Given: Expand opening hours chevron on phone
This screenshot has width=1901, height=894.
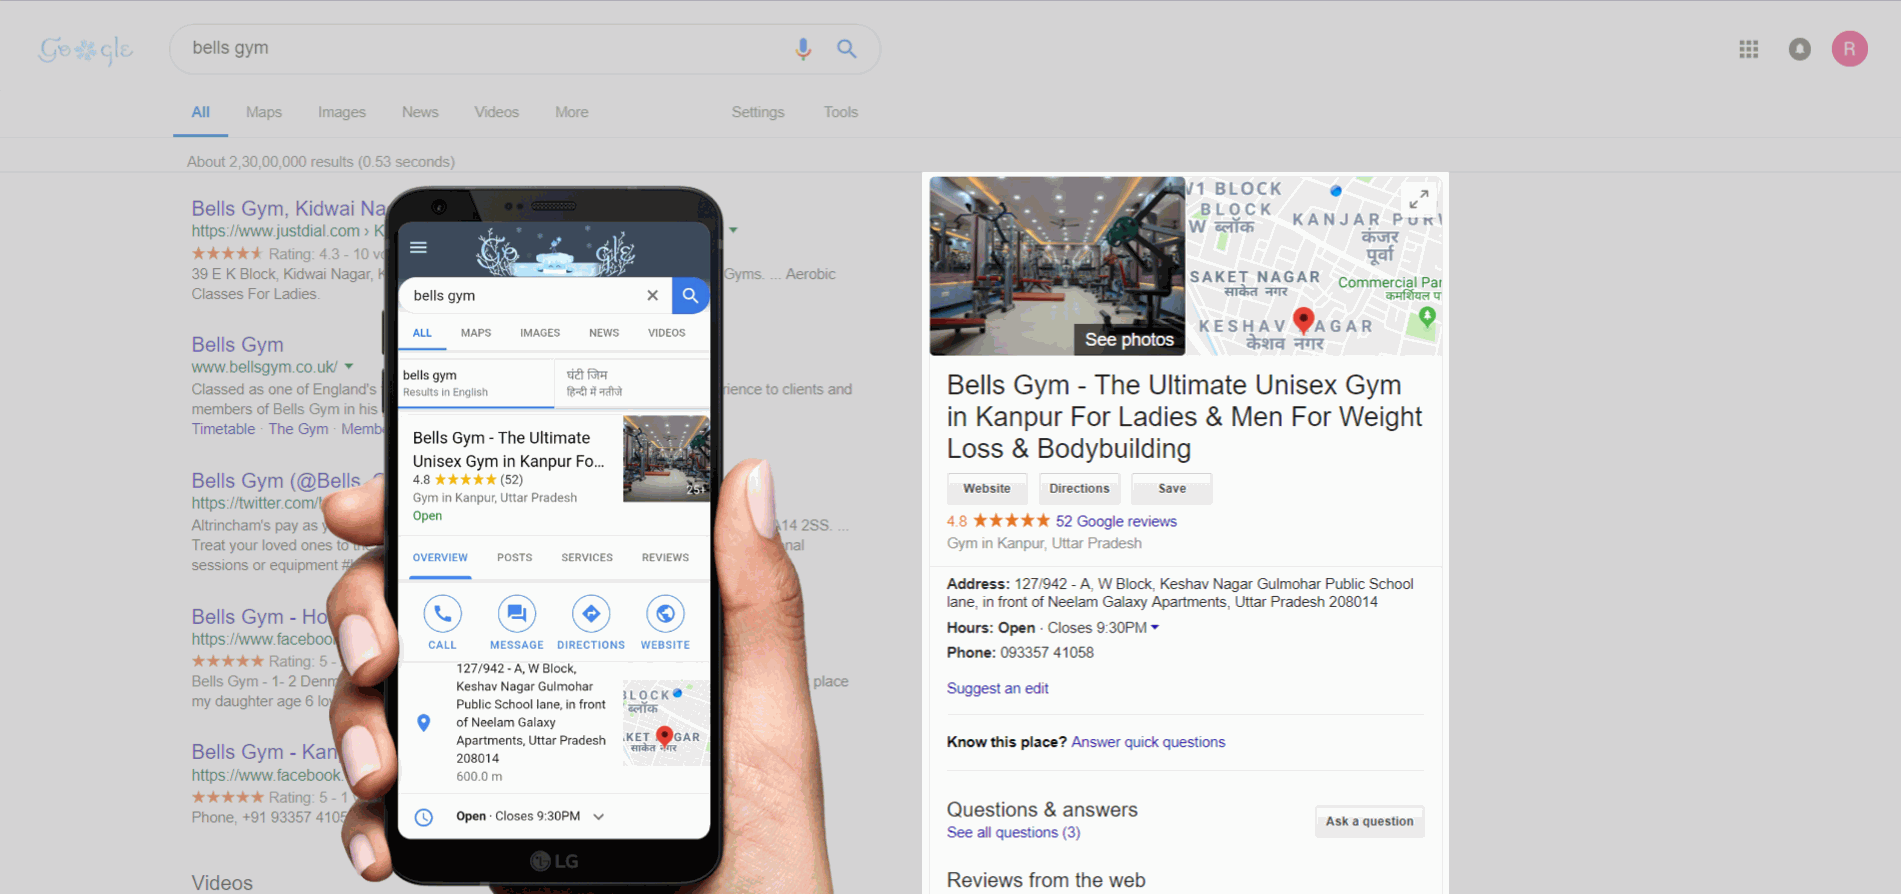Looking at the screenshot, I should 598,817.
